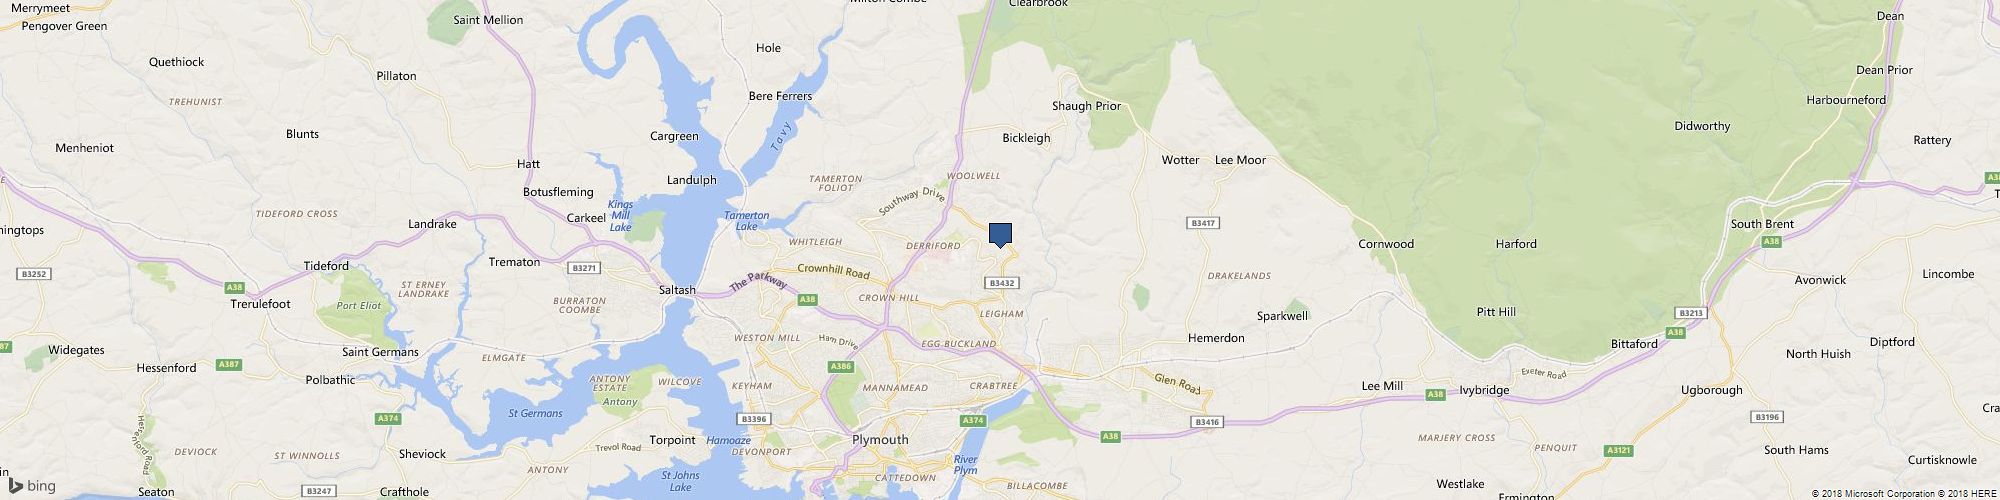Select the Plymouth city label
The width and height of the screenshot is (2000, 500).
880,440
